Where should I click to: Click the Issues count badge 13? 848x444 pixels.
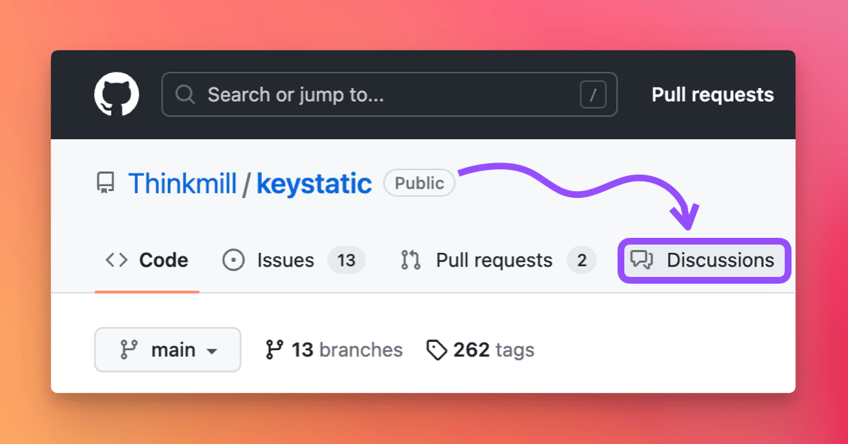pos(346,260)
